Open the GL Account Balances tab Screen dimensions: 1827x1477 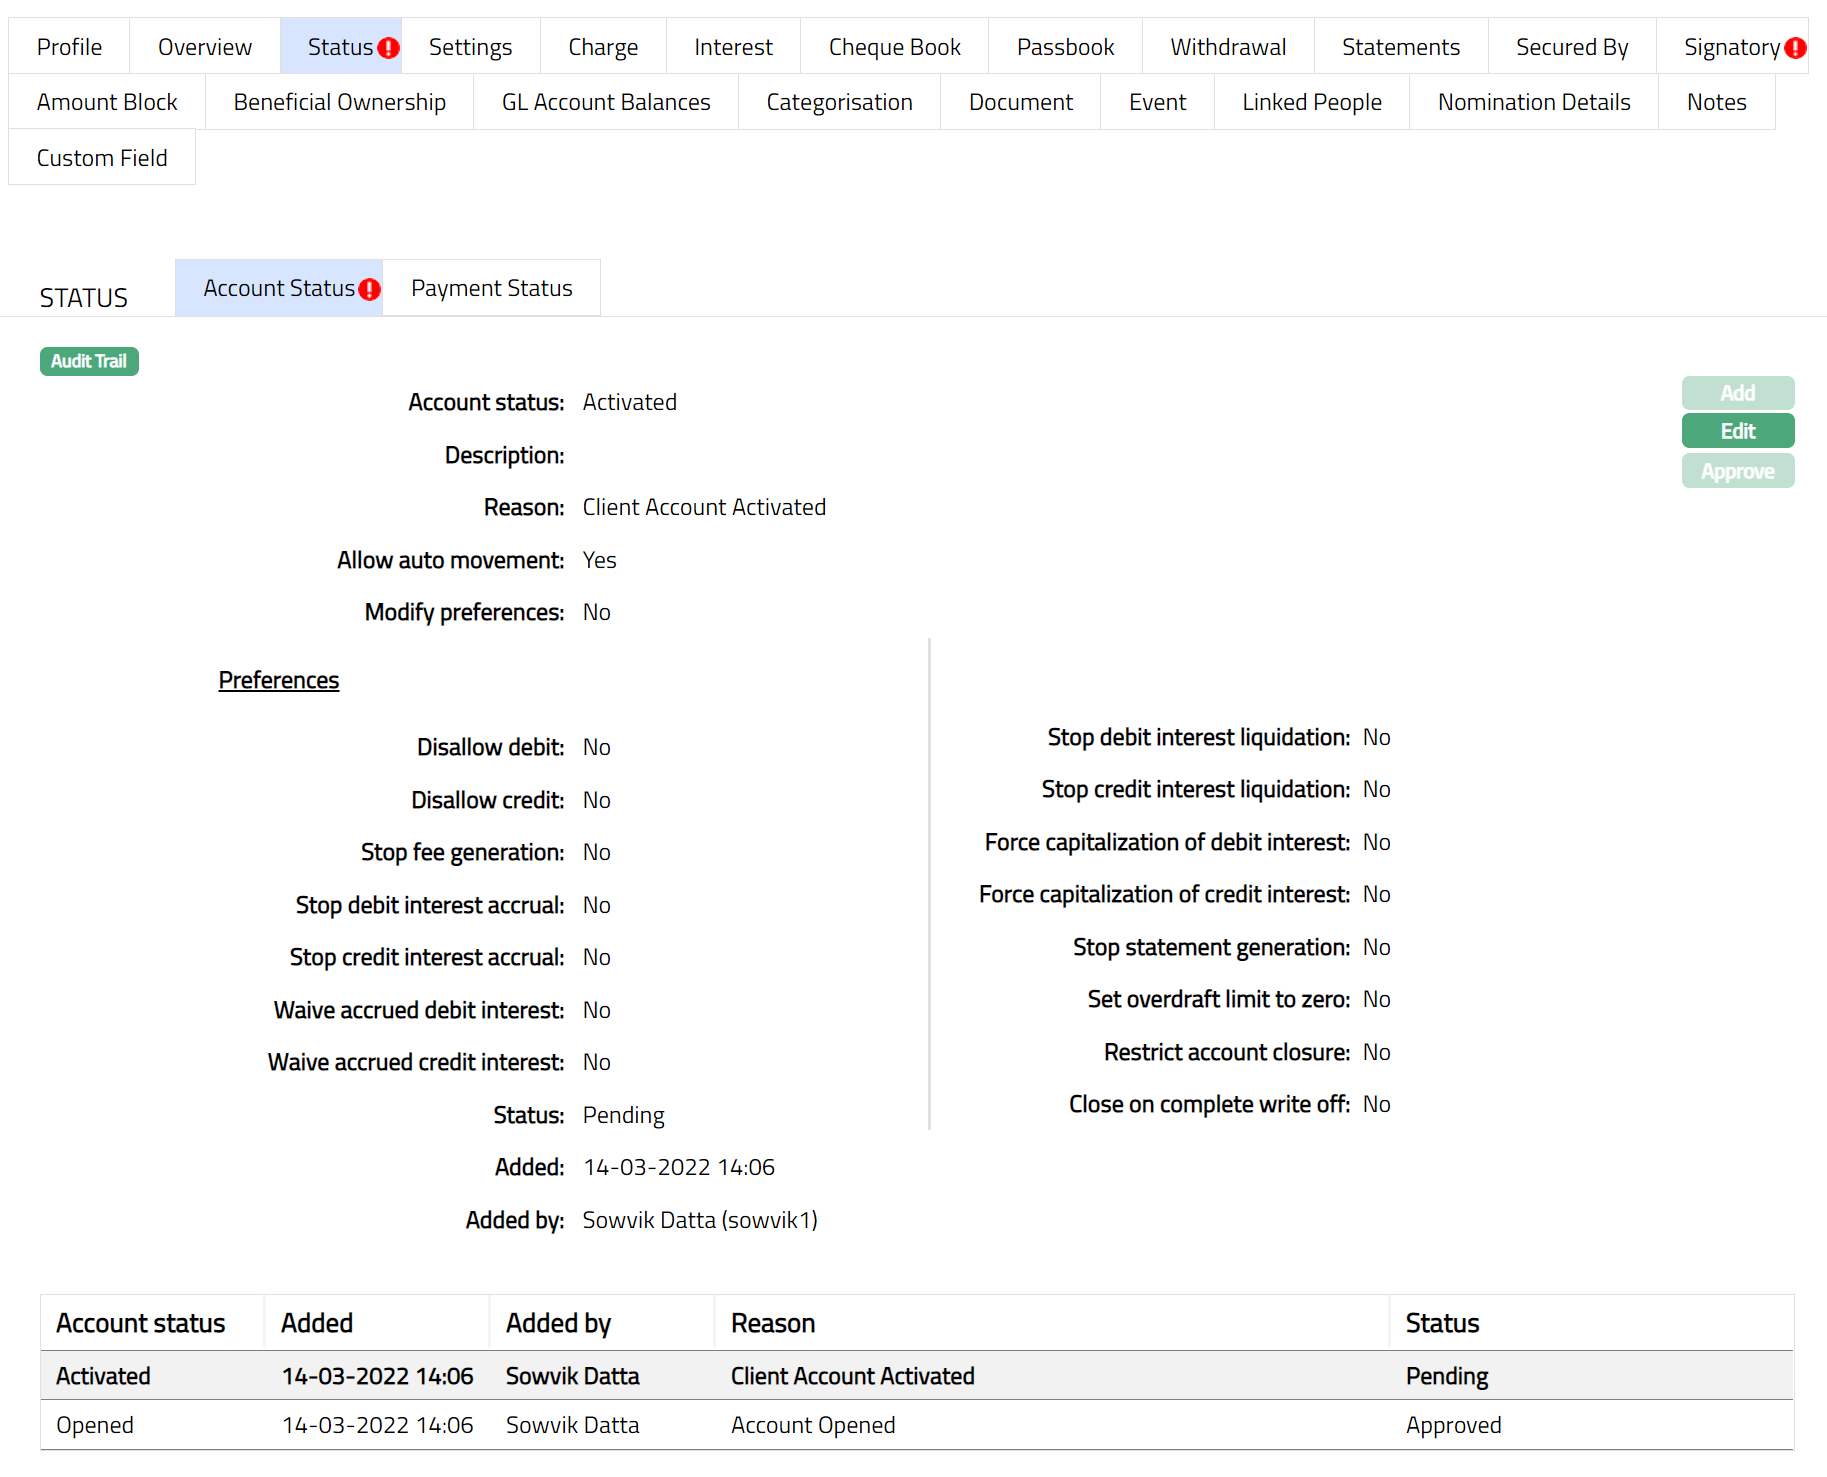pos(605,102)
